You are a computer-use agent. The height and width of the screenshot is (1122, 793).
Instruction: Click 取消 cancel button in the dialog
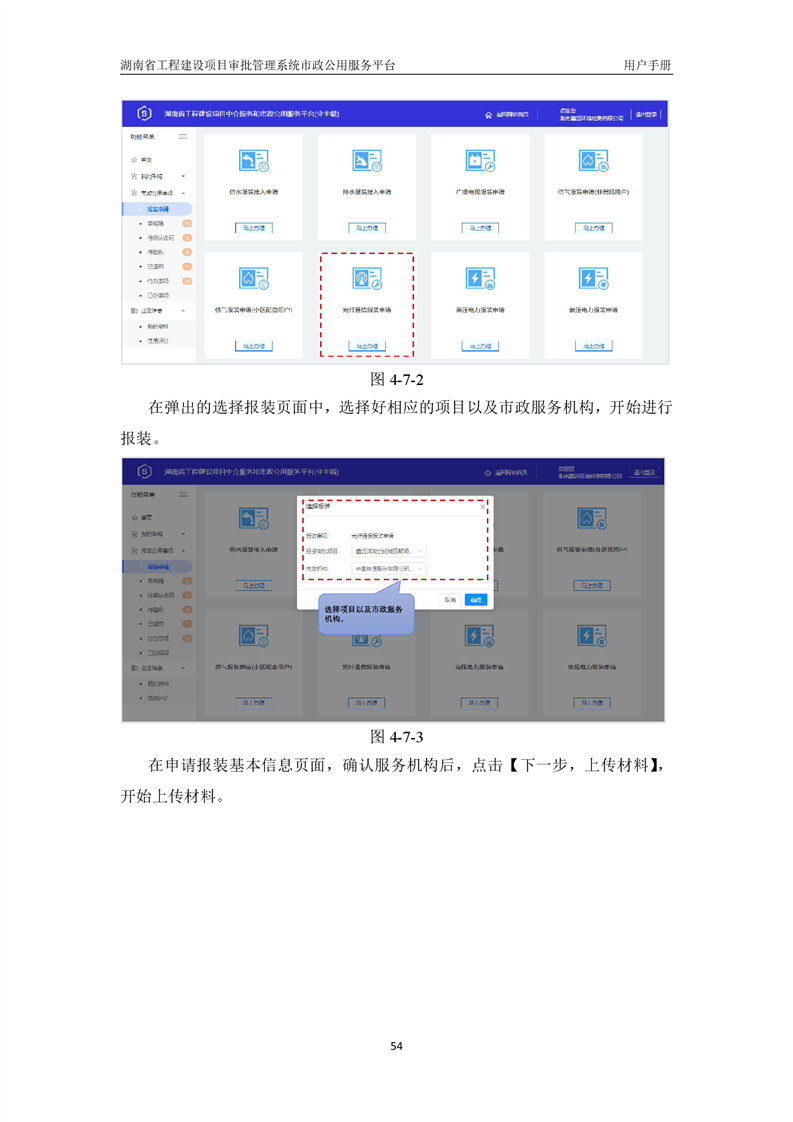coord(450,600)
